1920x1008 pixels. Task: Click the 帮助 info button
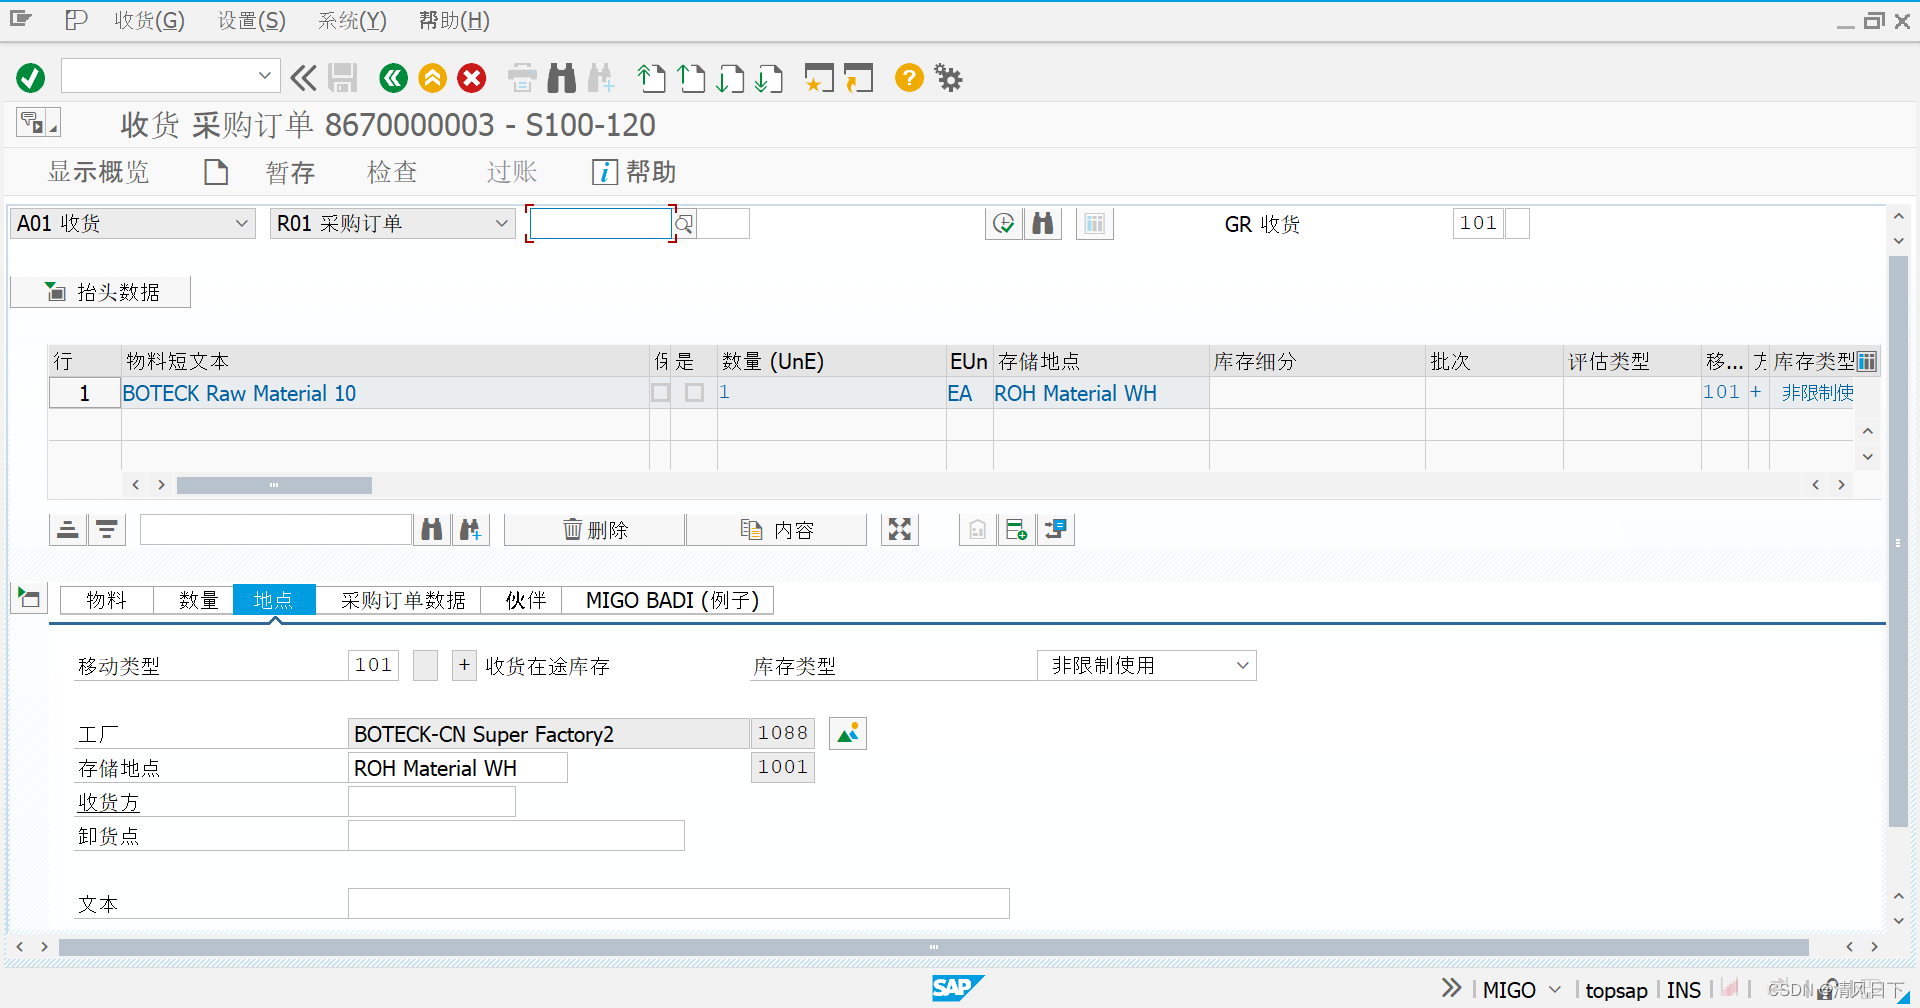(634, 172)
